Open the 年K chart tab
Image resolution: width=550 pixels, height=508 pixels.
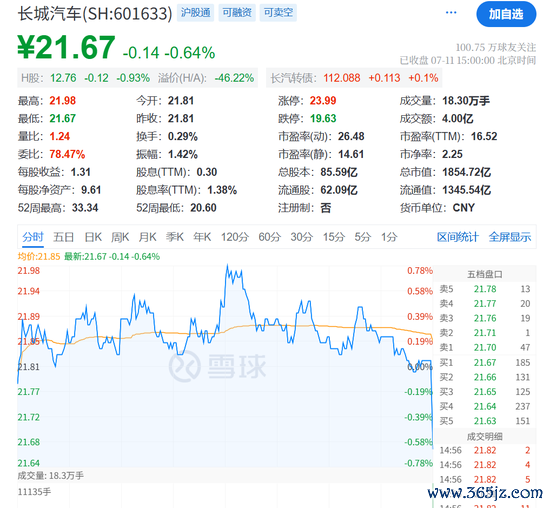pyautogui.click(x=202, y=237)
